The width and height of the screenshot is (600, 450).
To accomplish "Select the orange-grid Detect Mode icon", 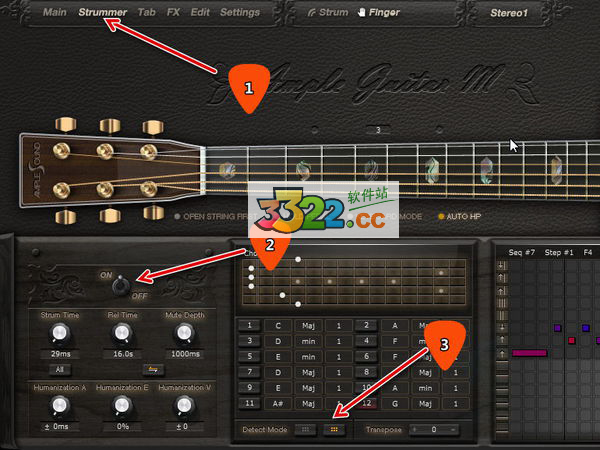I will coord(334,430).
